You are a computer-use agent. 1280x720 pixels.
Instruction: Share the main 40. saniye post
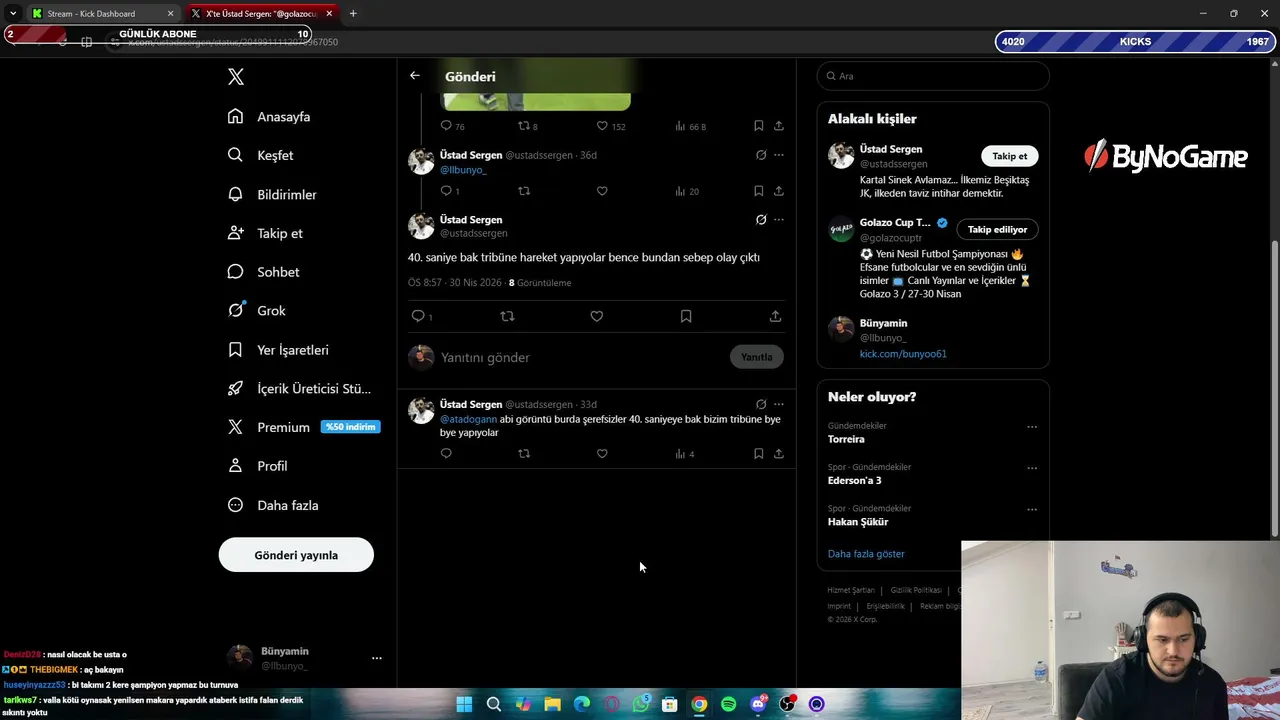(775, 316)
